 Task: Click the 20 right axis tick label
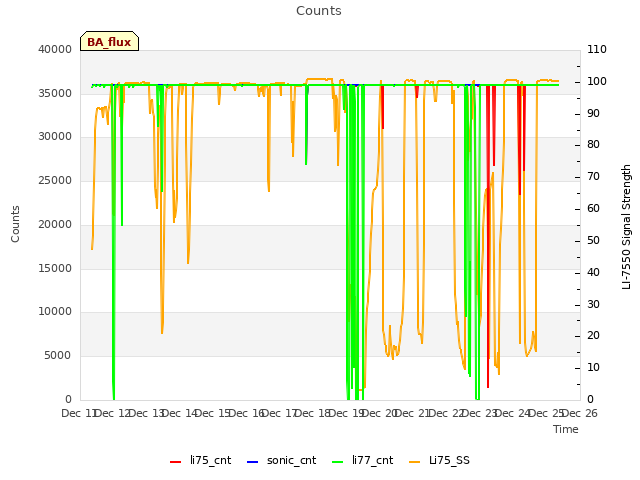pyautogui.click(x=593, y=336)
